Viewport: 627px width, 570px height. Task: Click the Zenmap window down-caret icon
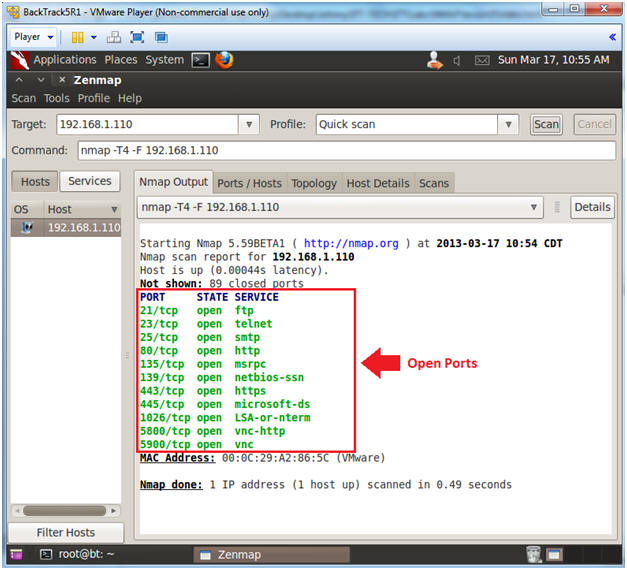[x=41, y=80]
